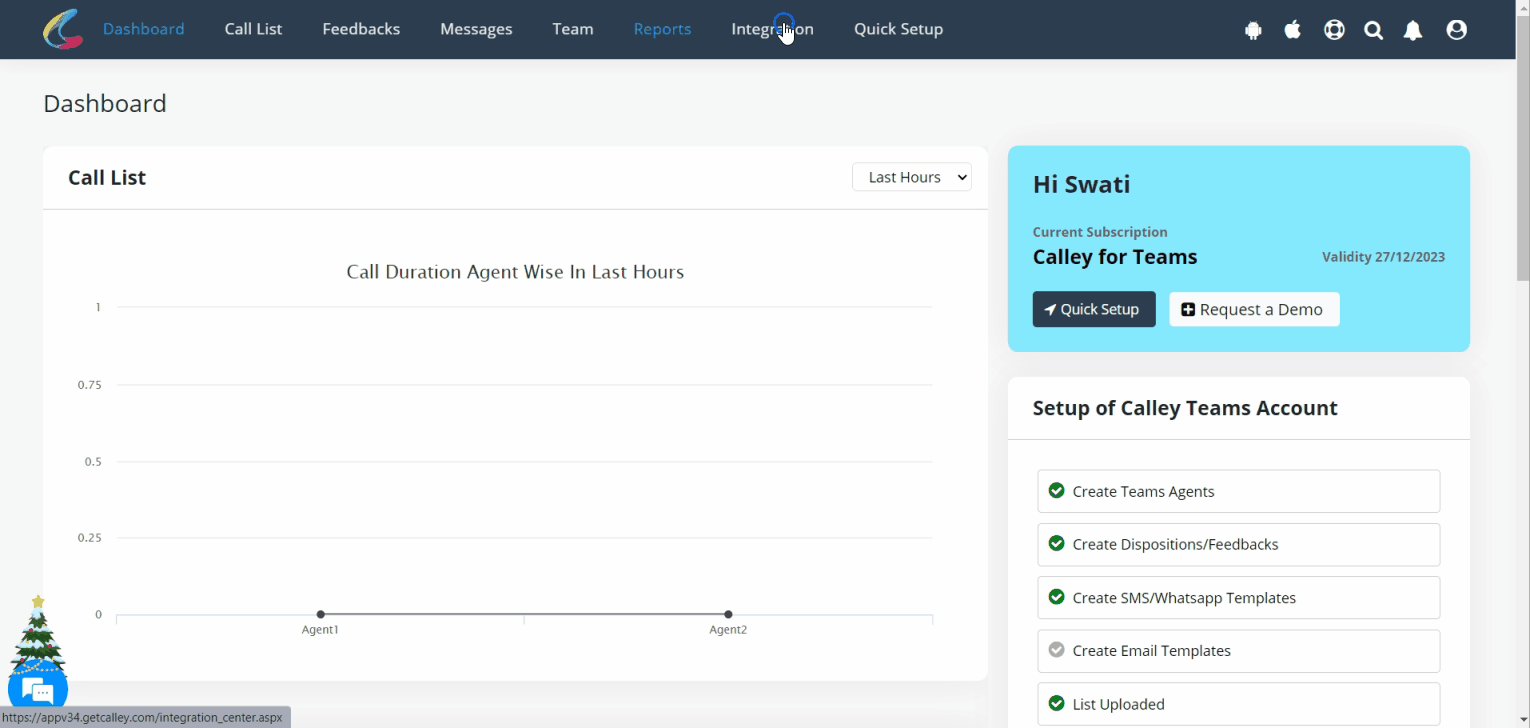Click the 'Current Subscription' label

[1100, 232]
